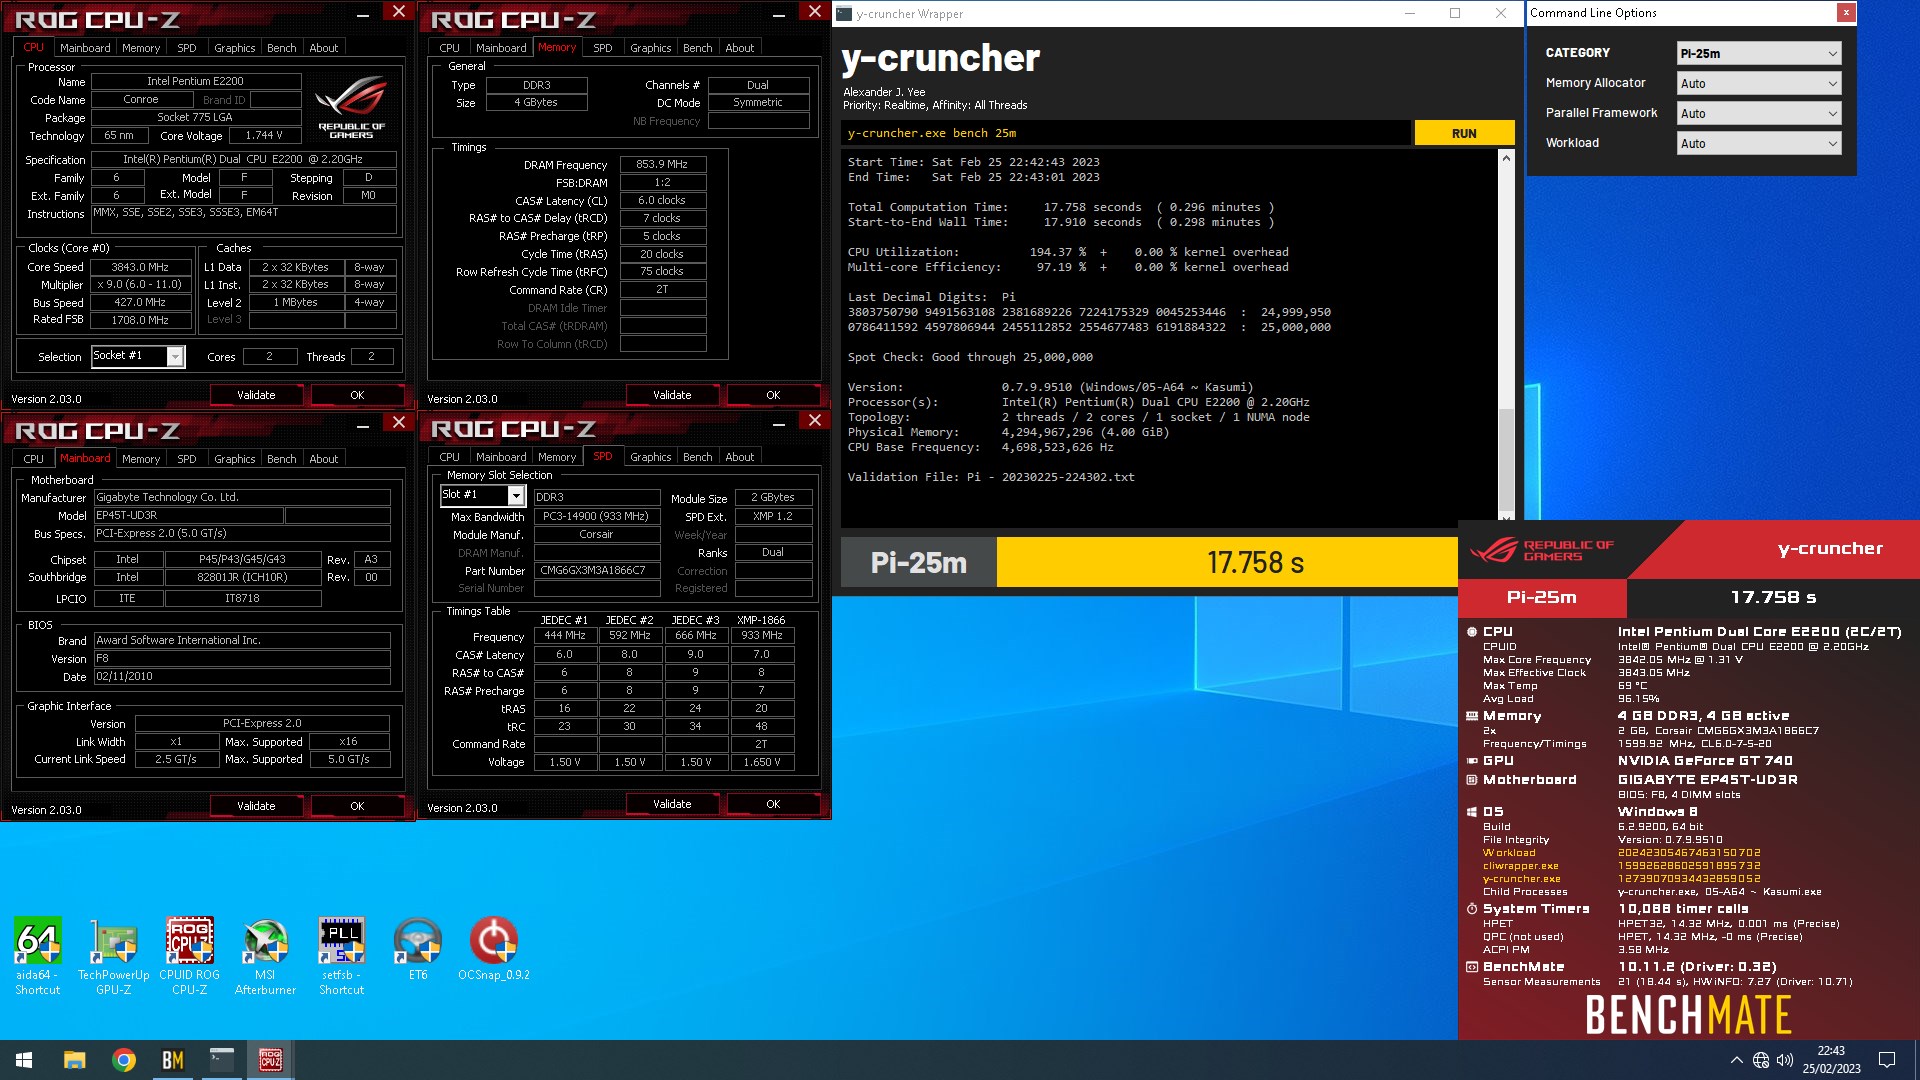Launch ET6 desktop icon

418,950
